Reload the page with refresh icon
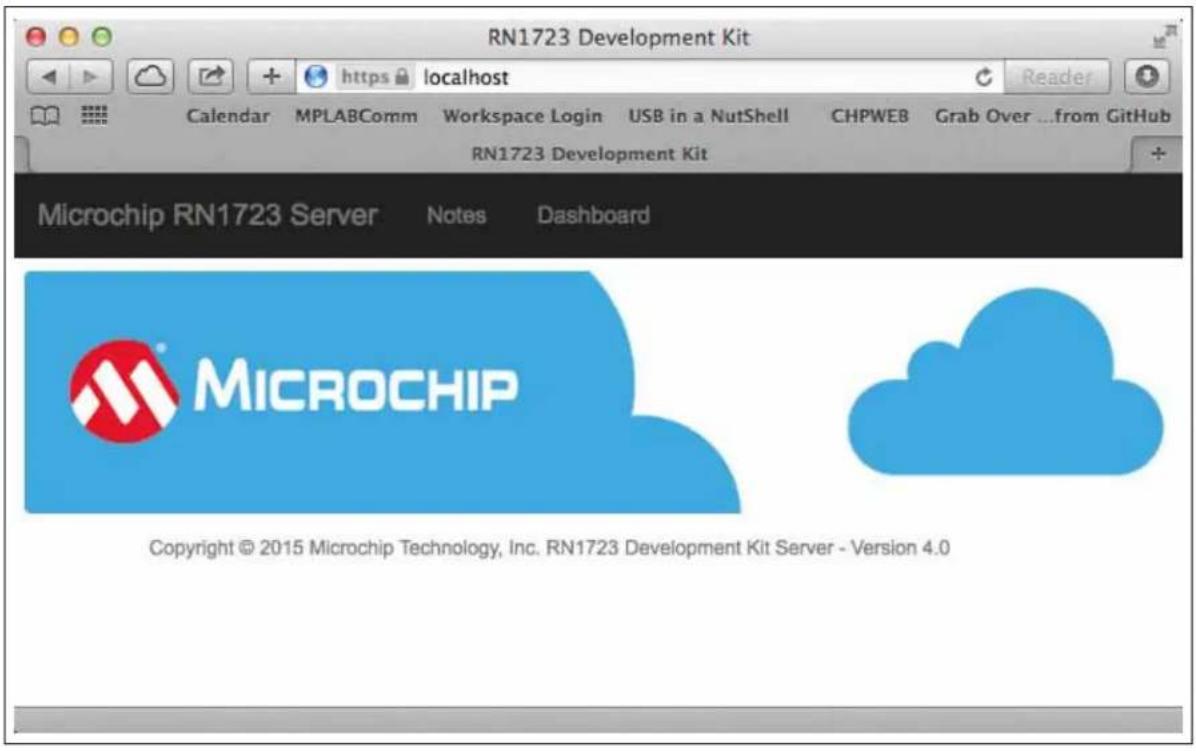Viewport: 1196px width, 751px height. tap(984, 77)
